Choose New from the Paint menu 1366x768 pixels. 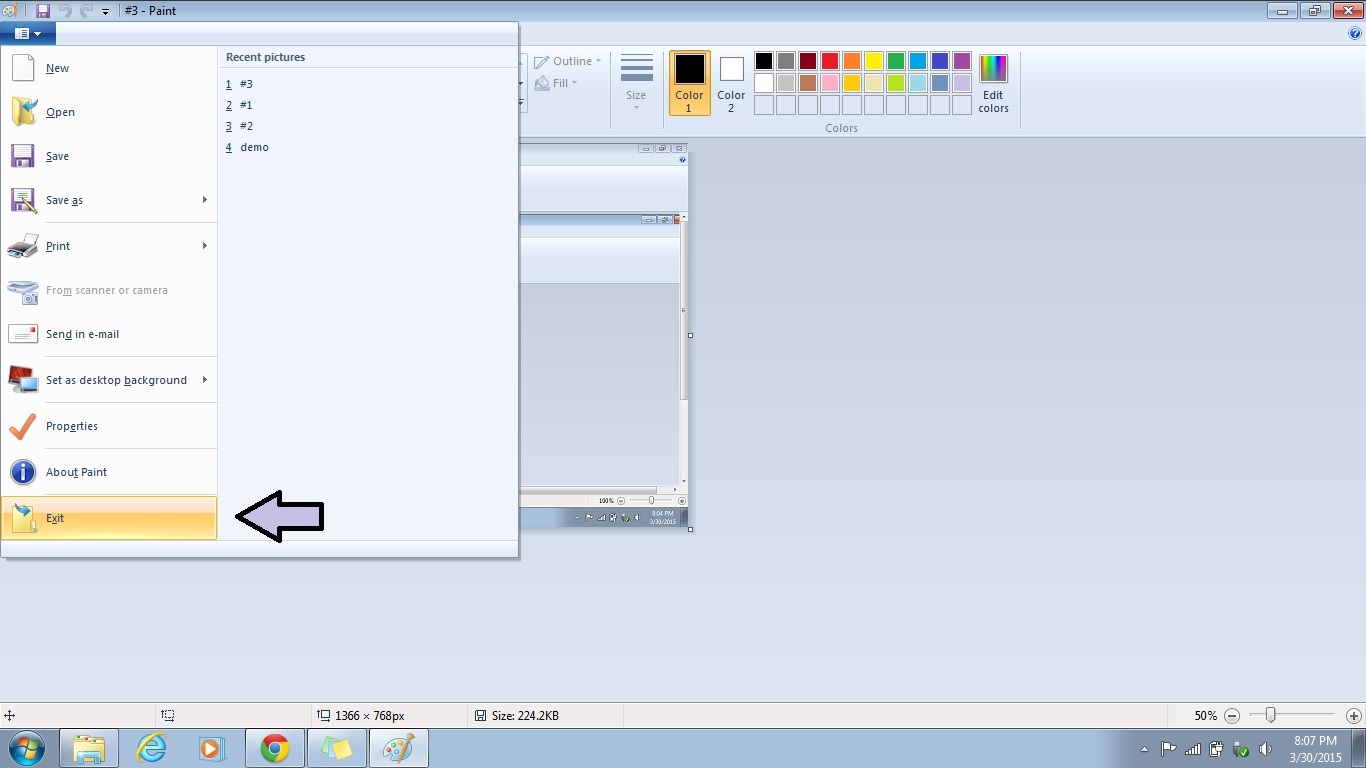[109, 68]
